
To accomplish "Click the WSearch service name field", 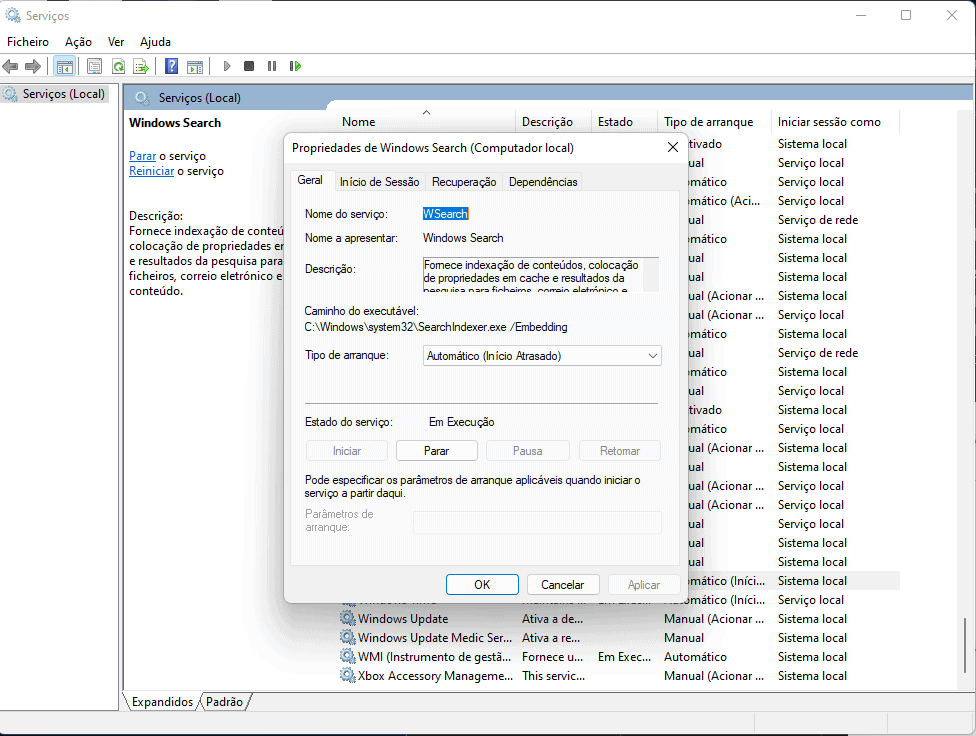I will (x=446, y=214).
